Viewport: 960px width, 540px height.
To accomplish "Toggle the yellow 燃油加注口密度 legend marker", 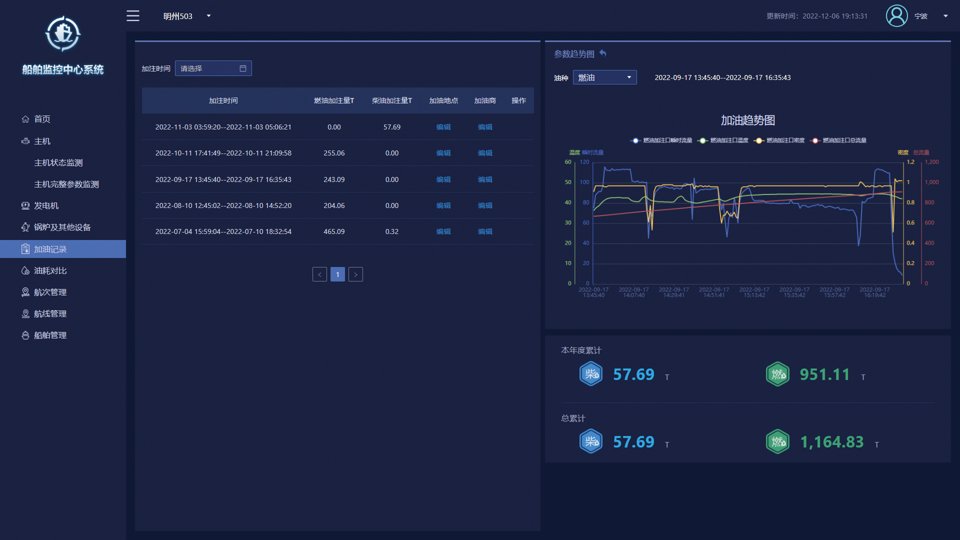I will [x=760, y=141].
